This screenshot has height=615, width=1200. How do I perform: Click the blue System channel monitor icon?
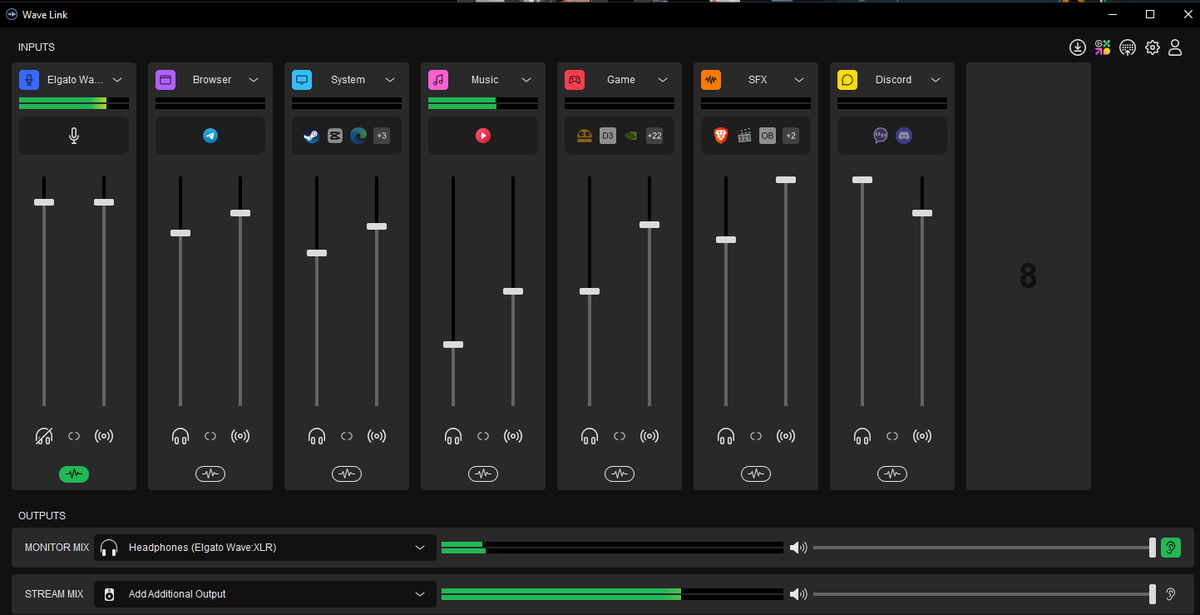[302, 79]
